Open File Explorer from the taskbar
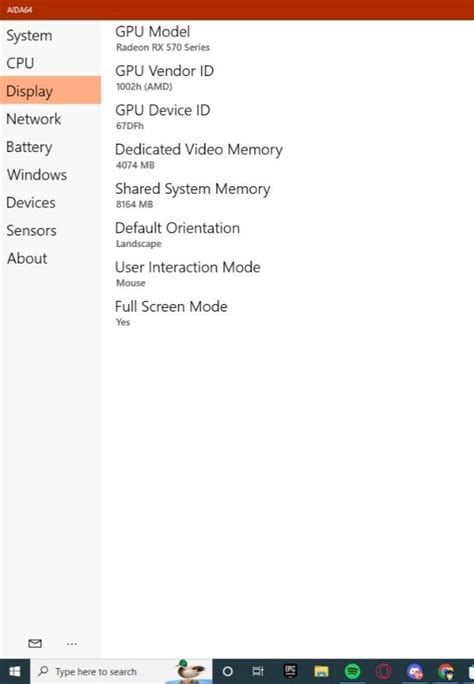Image resolution: width=474 pixels, height=684 pixels. click(x=321, y=671)
